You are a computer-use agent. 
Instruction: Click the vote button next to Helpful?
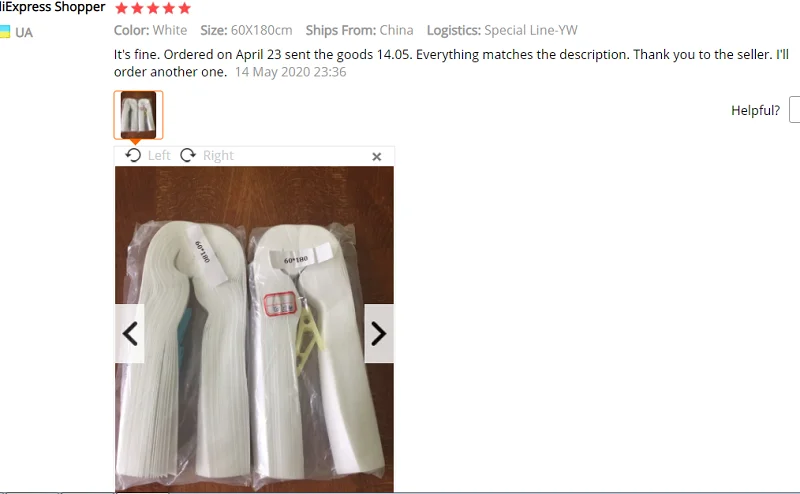[794, 109]
